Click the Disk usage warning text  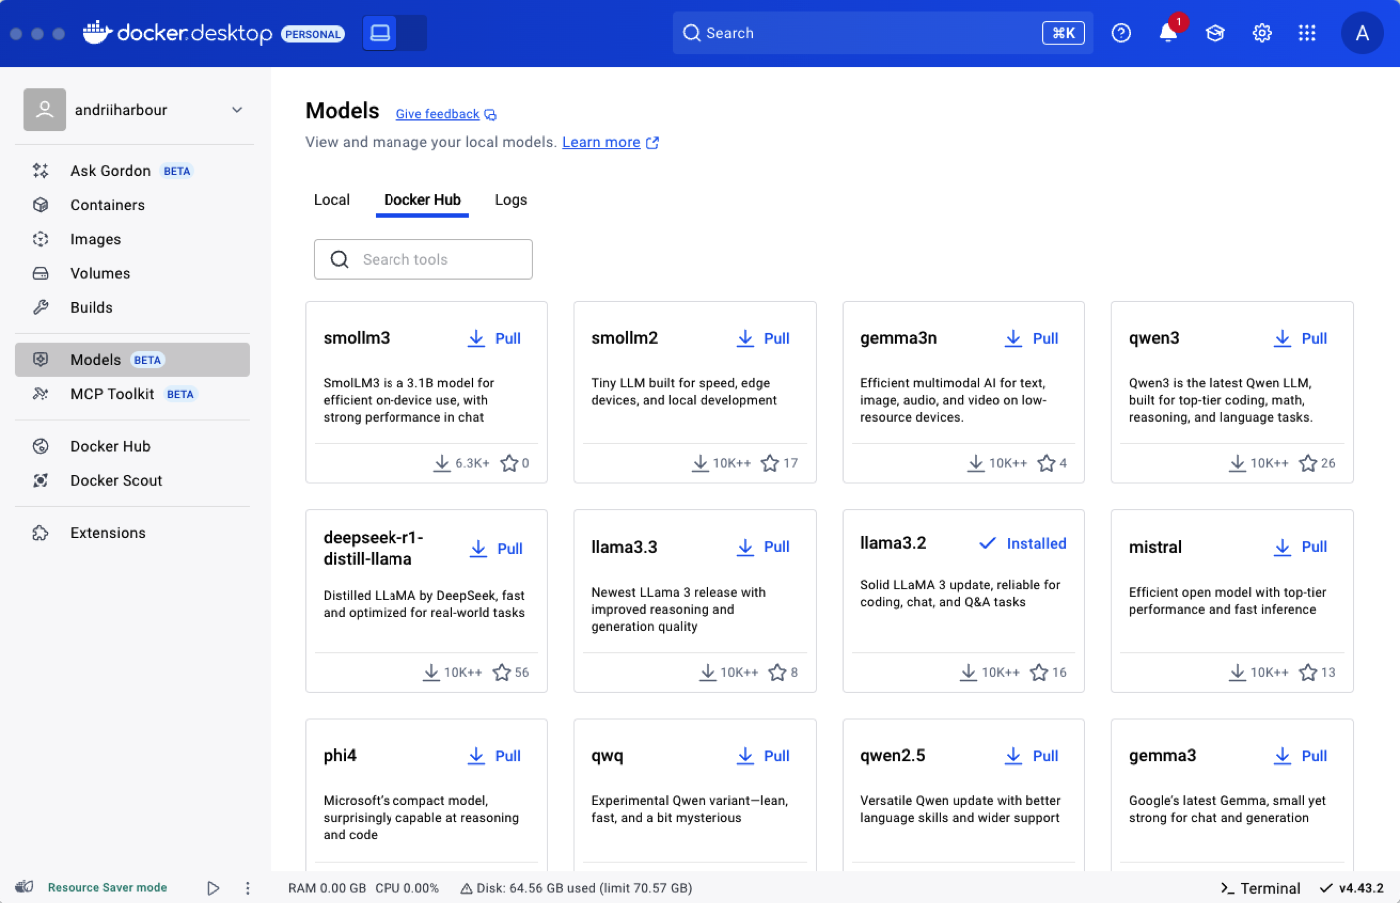point(576,888)
